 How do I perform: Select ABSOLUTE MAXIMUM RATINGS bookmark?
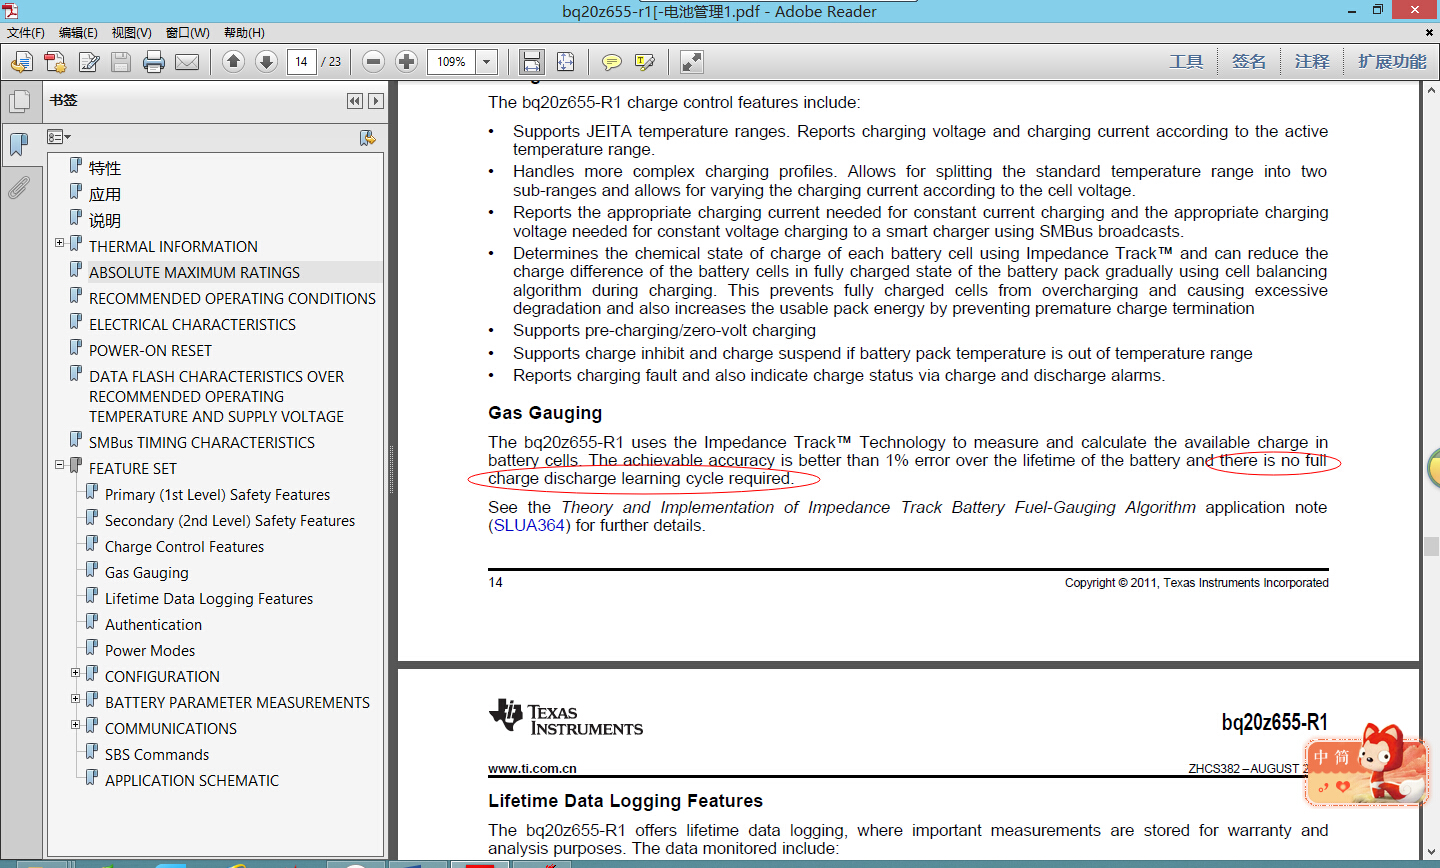click(194, 272)
